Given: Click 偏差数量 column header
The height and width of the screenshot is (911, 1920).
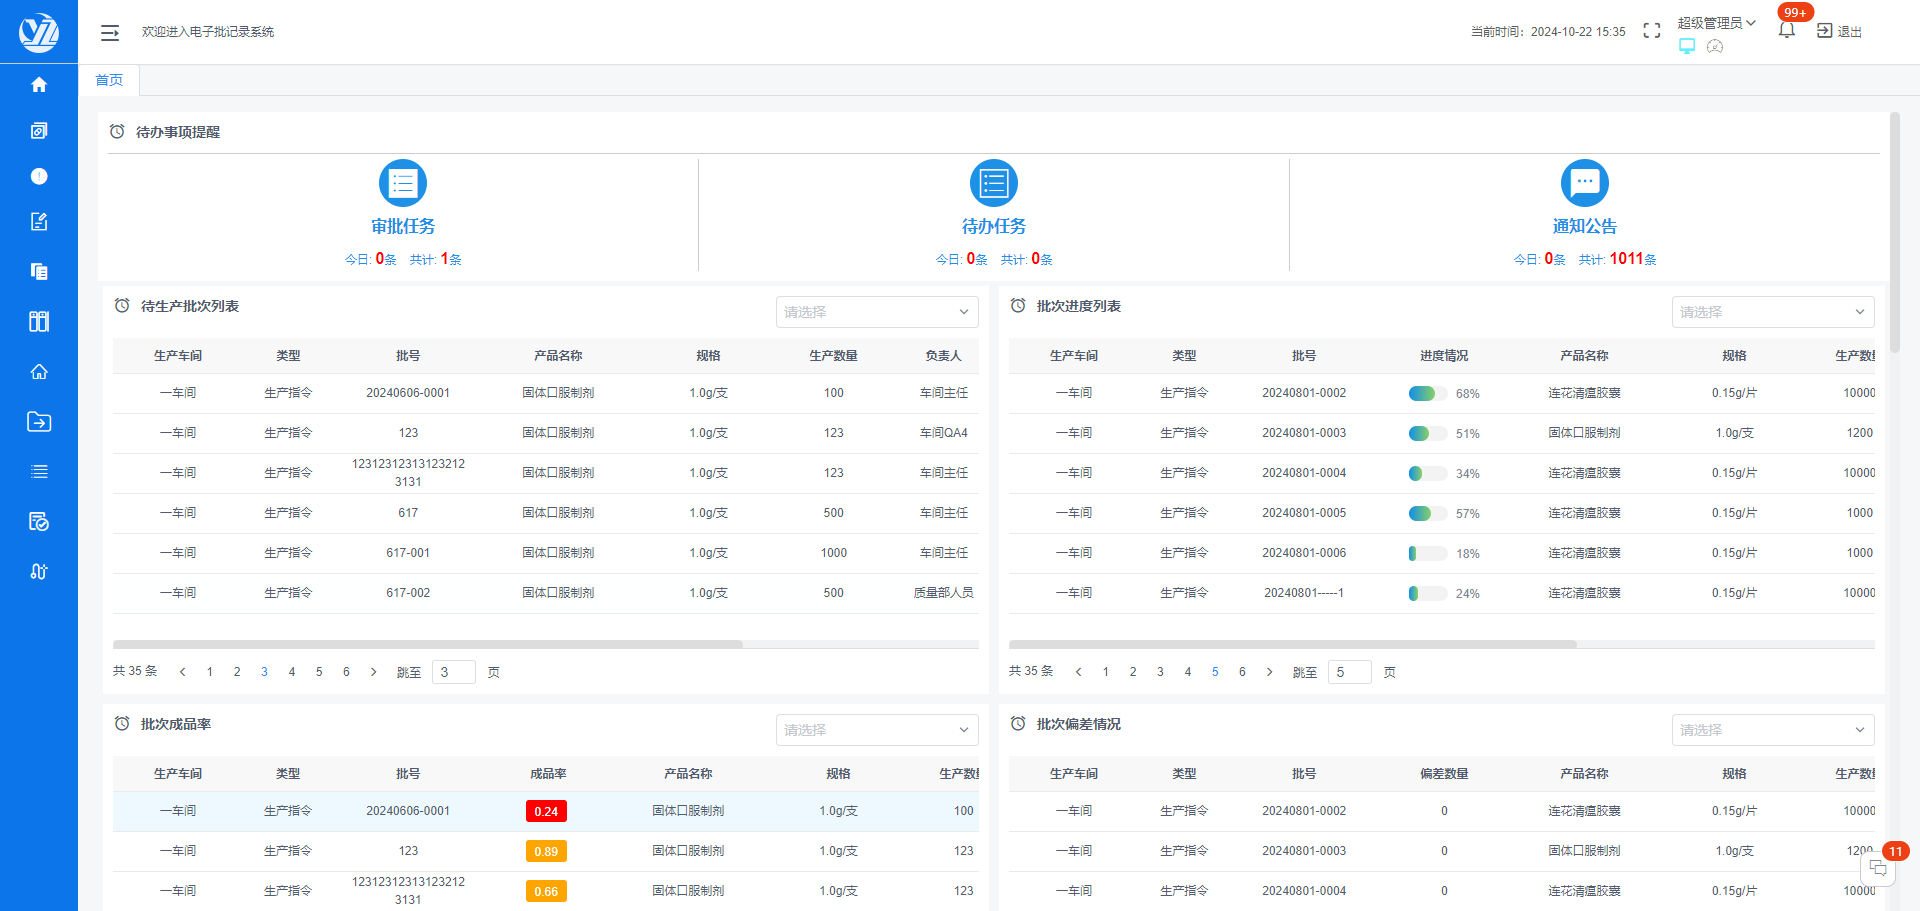Looking at the screenshot, I should (1444, 774).
